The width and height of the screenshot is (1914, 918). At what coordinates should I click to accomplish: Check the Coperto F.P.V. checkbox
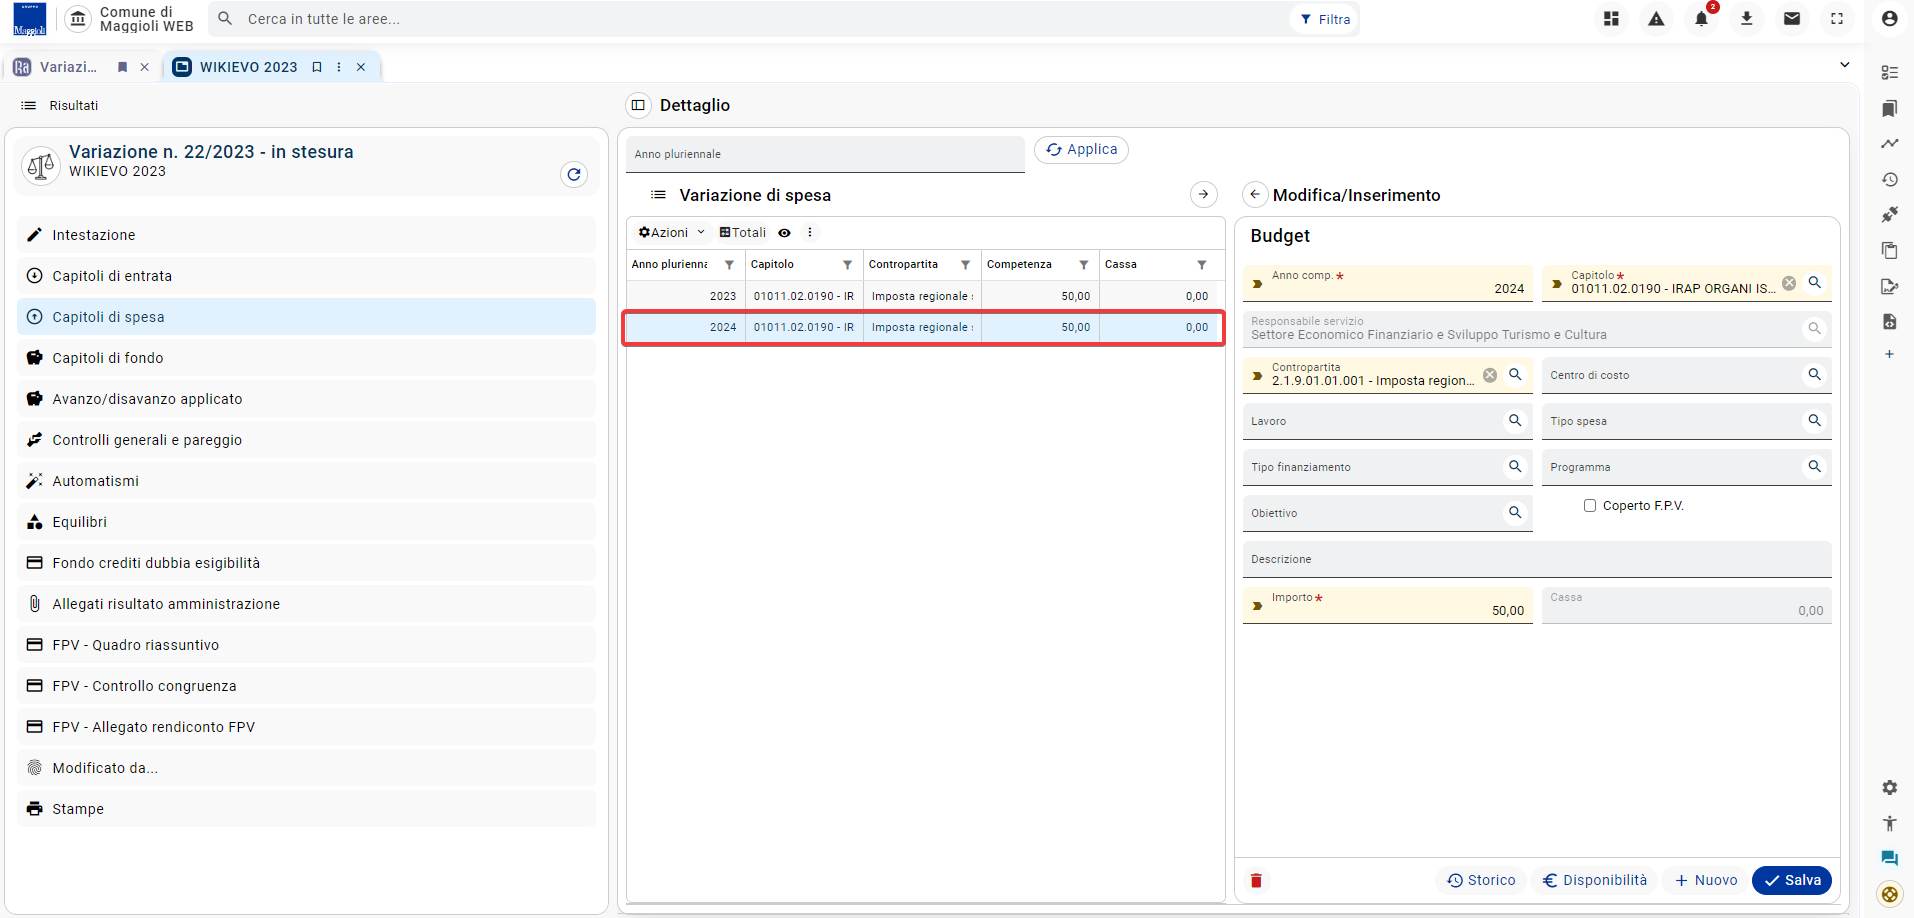[1590, 506]
